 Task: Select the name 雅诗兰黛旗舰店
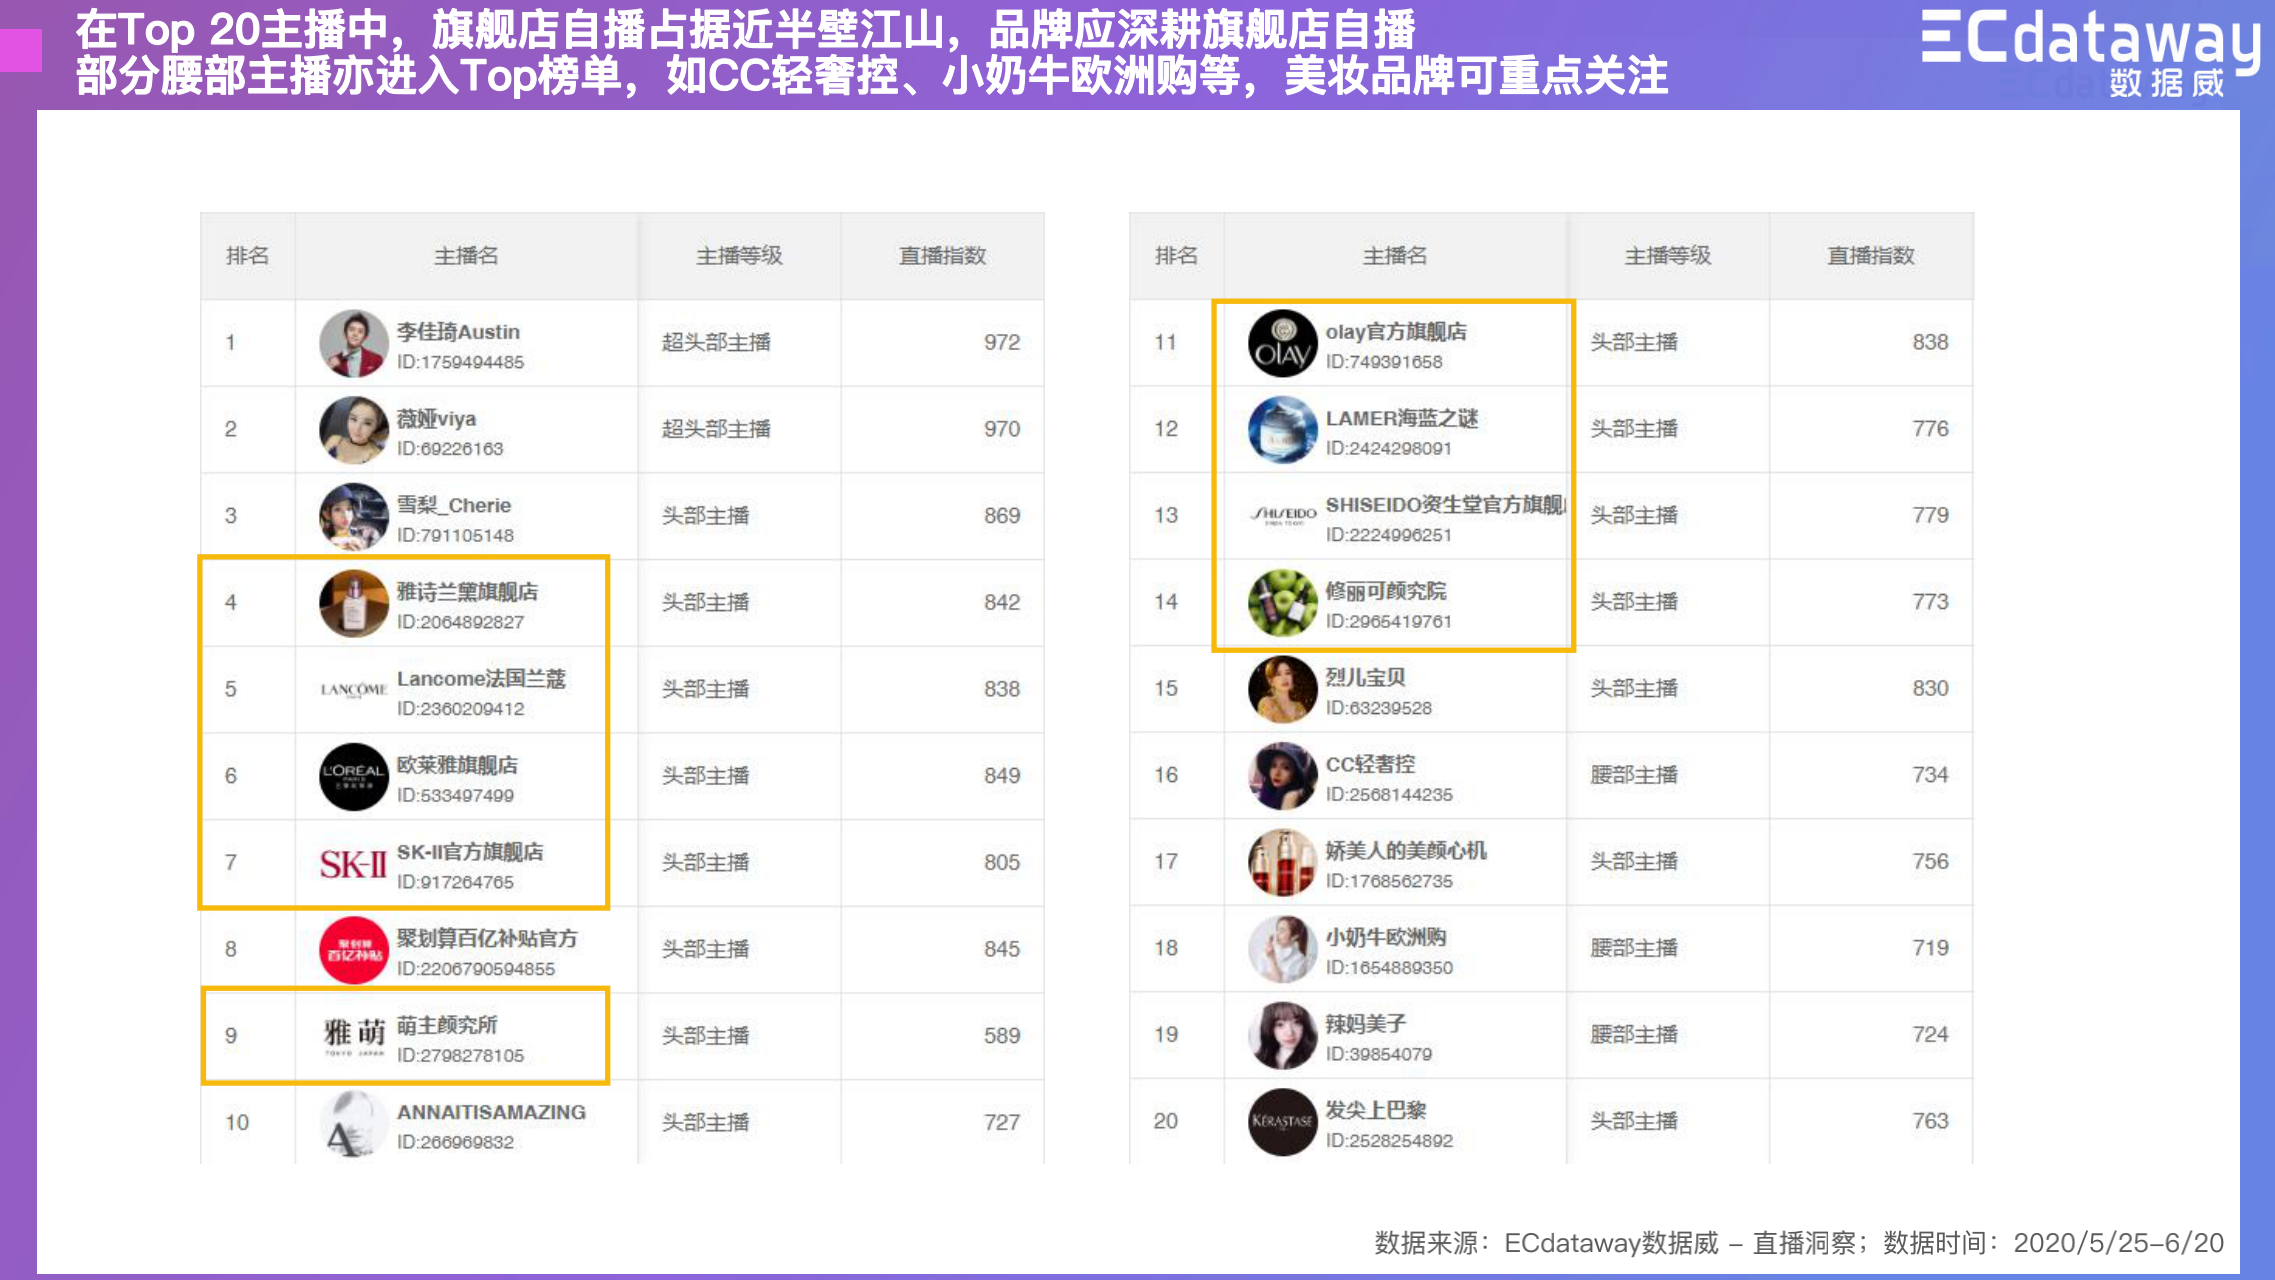(467, 592)
